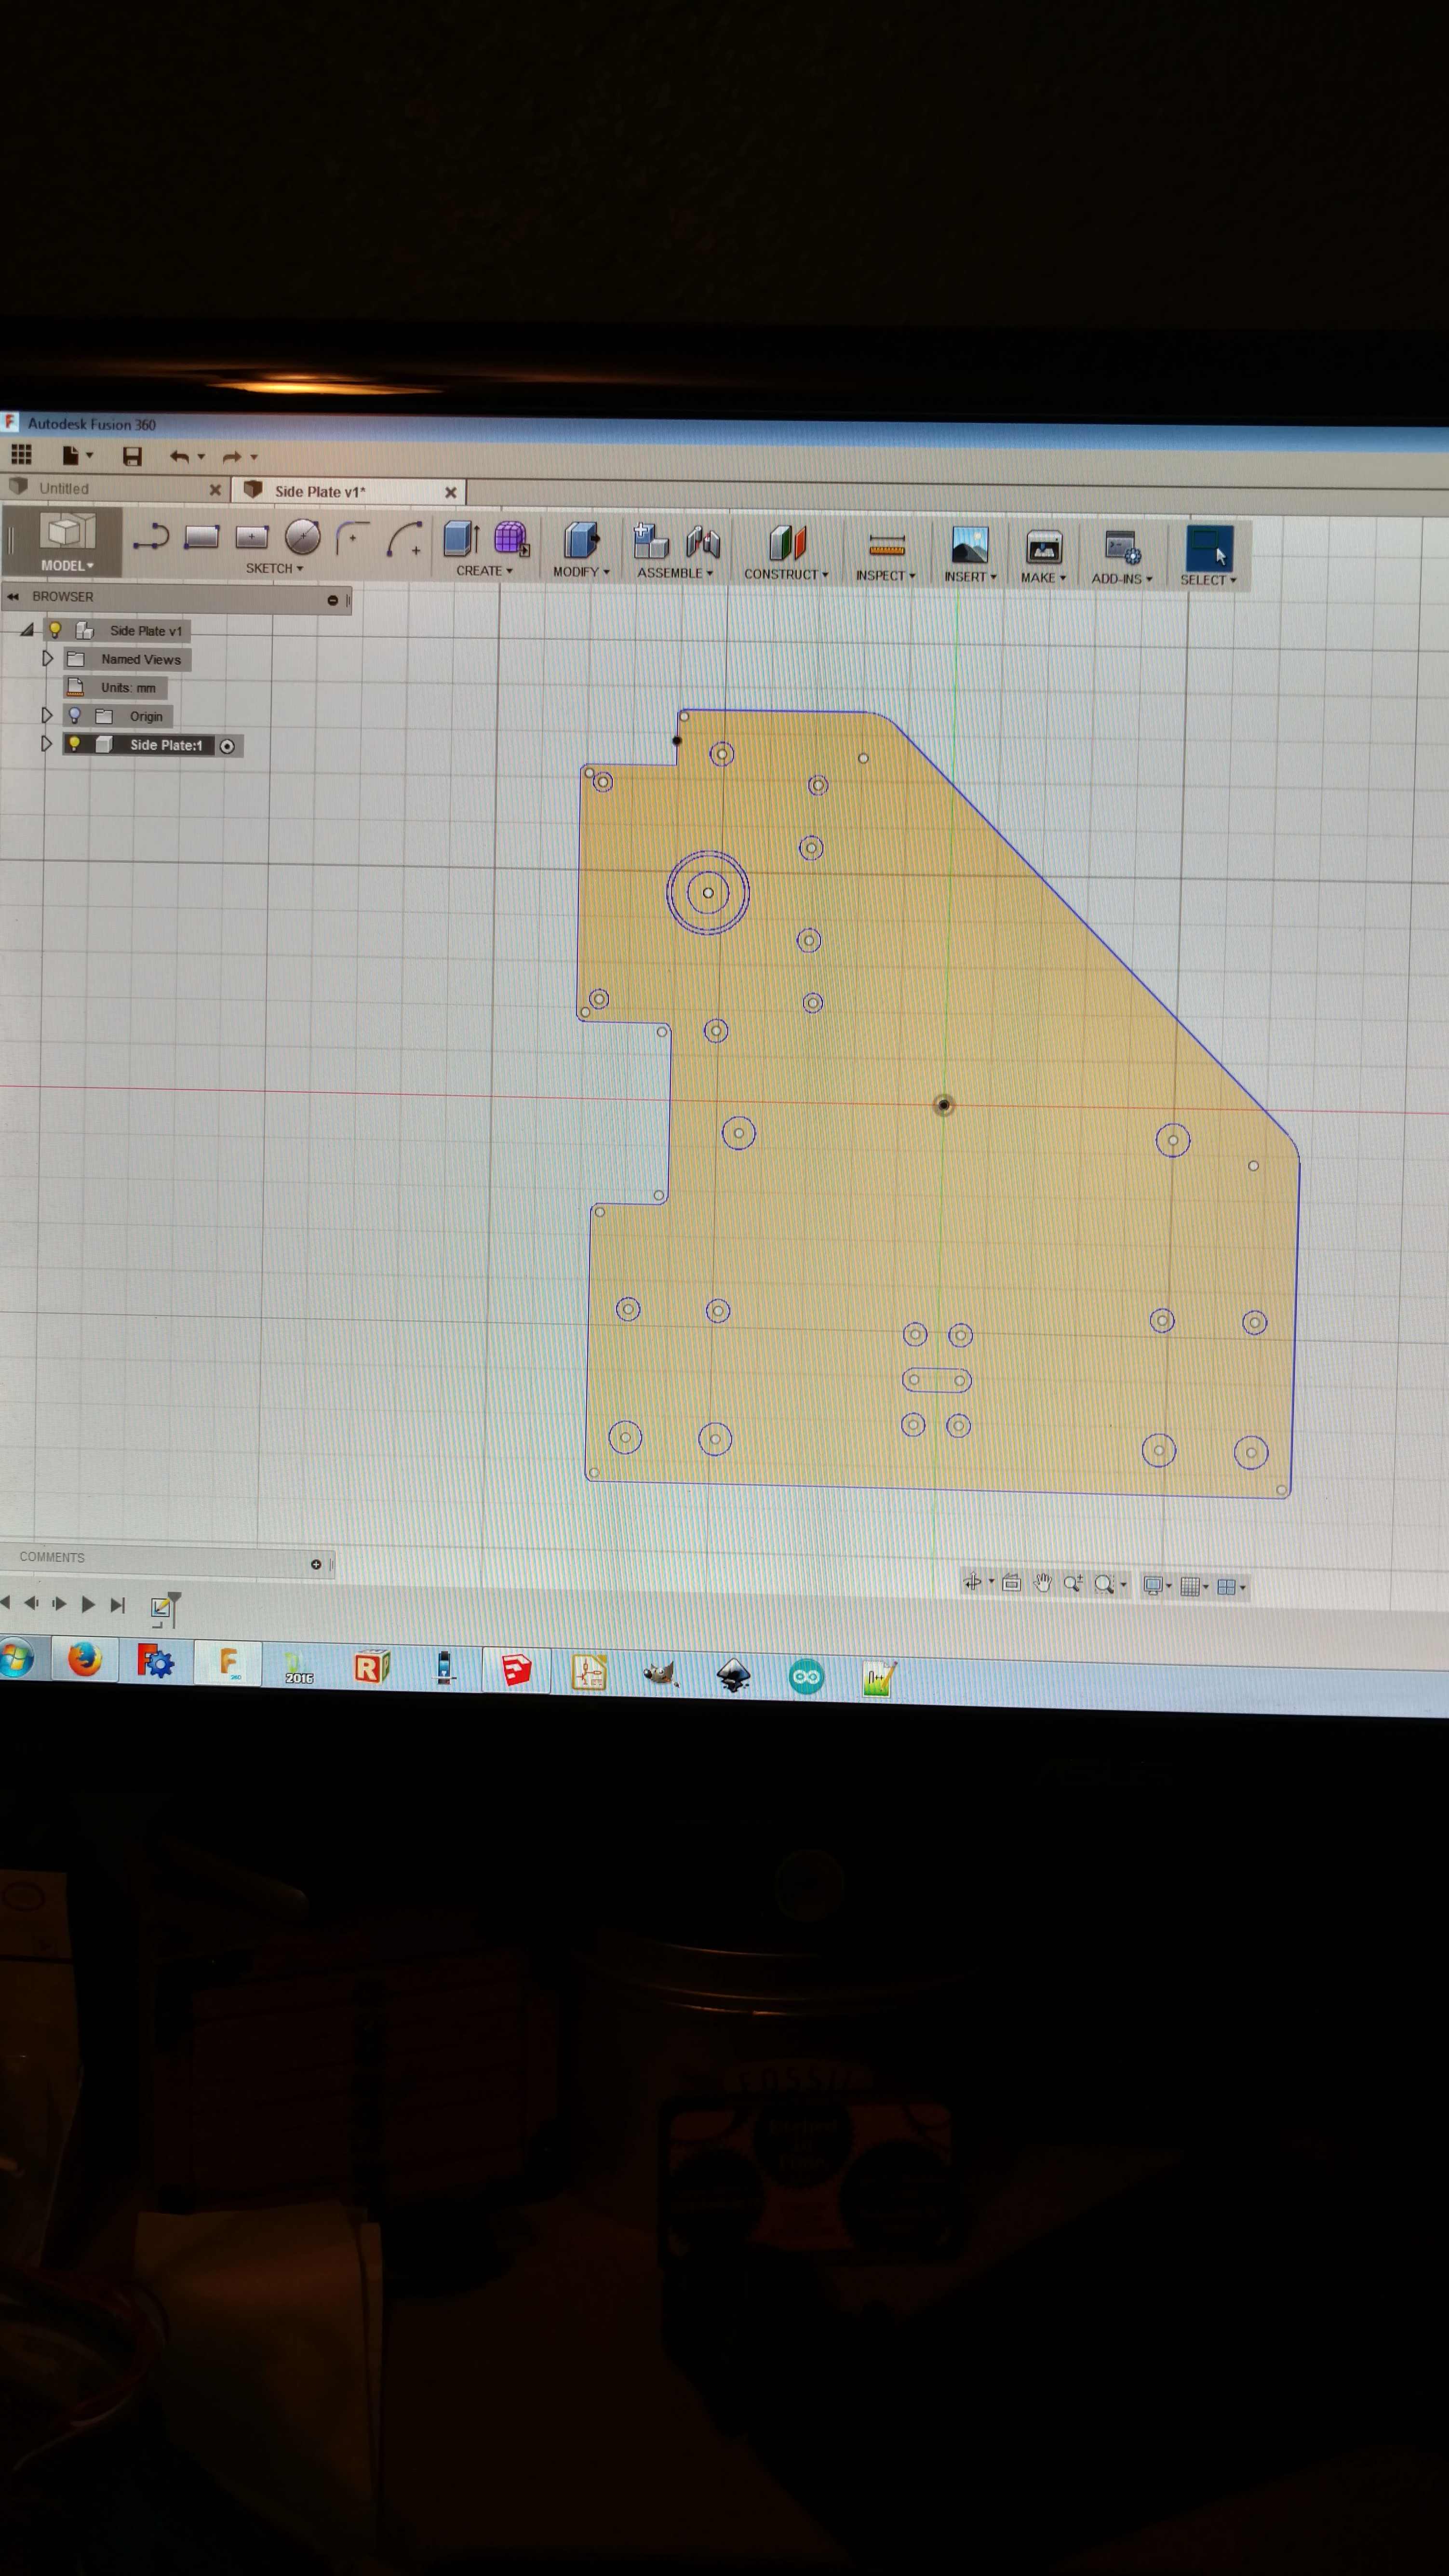
Task: Open the ASSEMBLE dropdown menu
Action: [x=675, y=573]
